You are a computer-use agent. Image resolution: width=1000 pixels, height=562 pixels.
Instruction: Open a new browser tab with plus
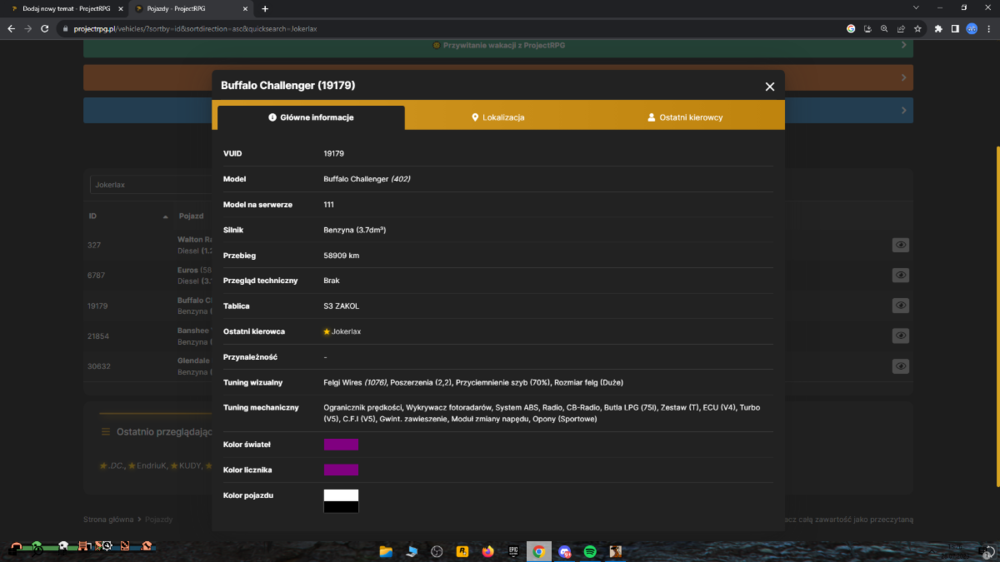pos(265,9)
